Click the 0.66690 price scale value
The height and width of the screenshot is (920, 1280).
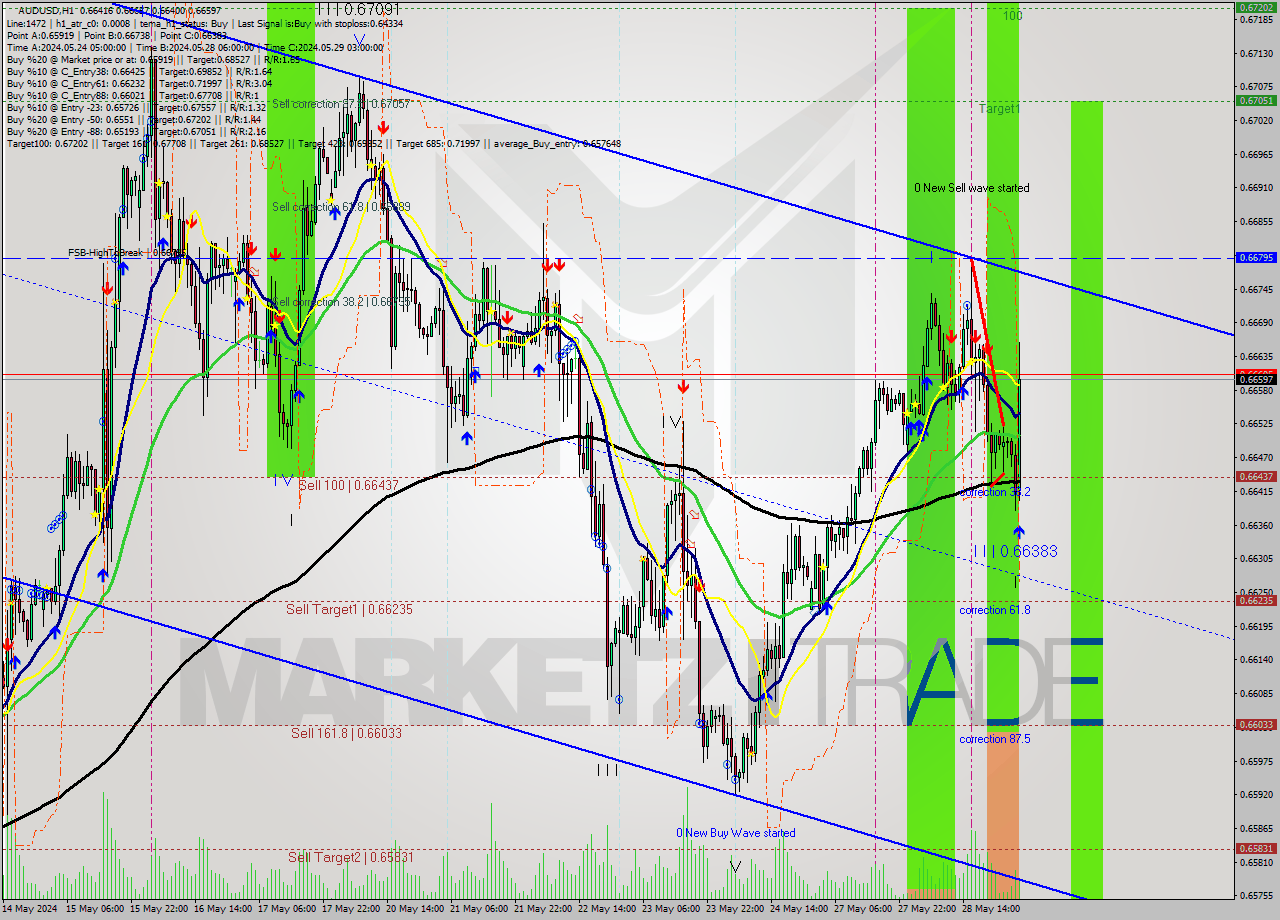click(x=1255, y=323)
